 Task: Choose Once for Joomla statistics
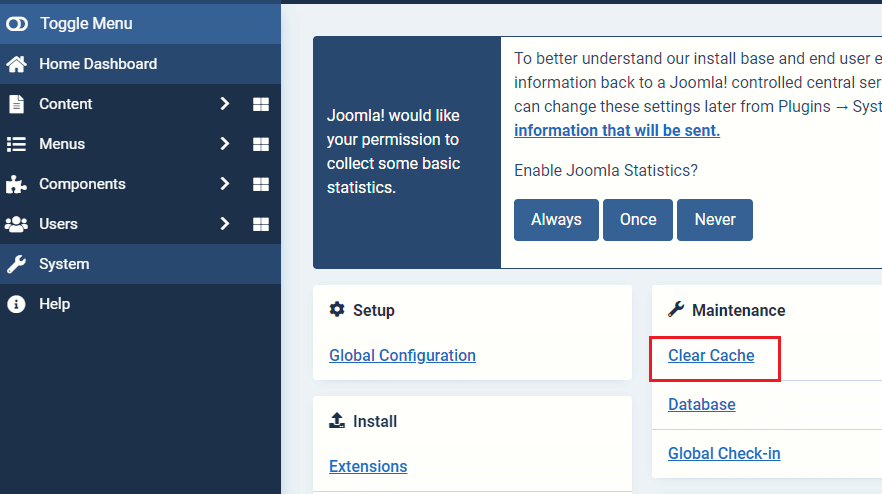[x=637, y=220]
